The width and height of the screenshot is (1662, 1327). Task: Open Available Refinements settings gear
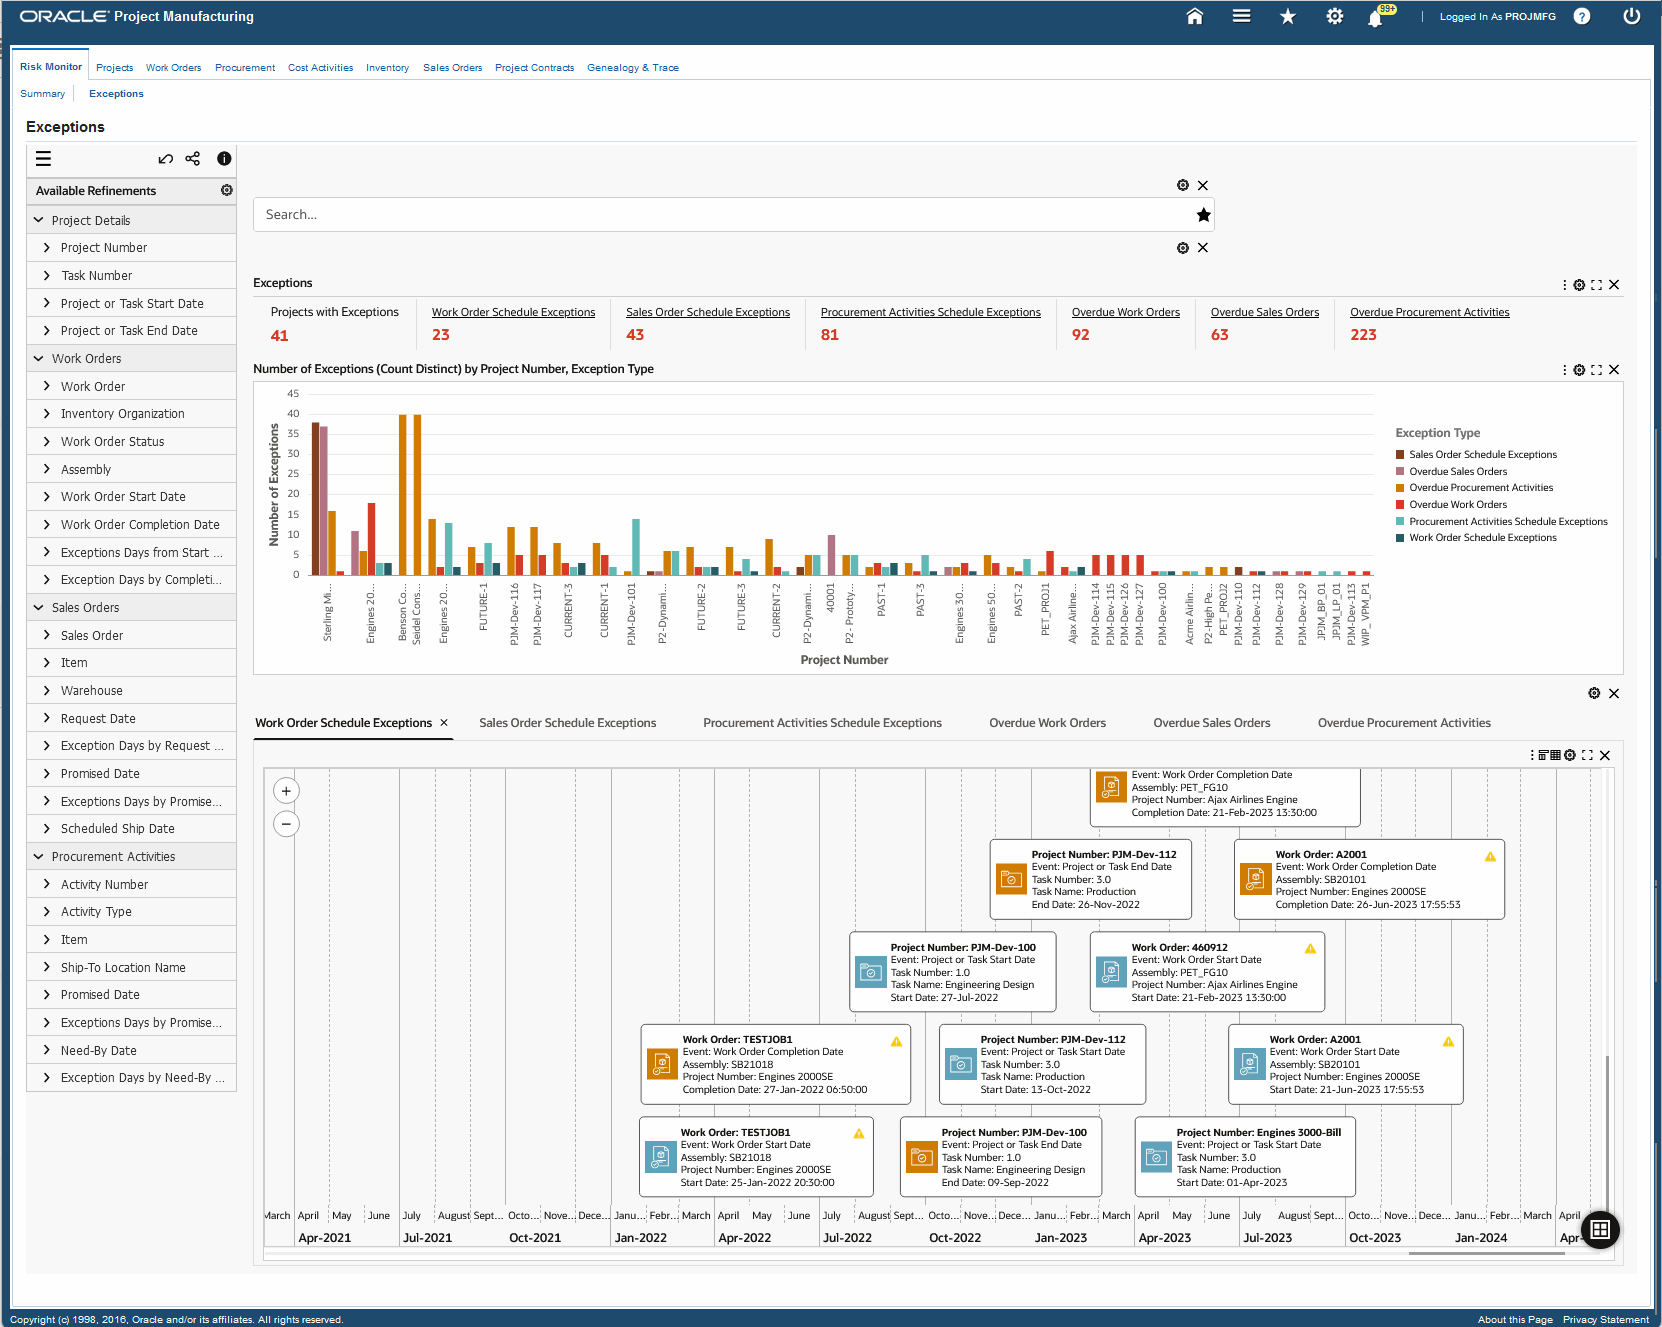point(227,190)
